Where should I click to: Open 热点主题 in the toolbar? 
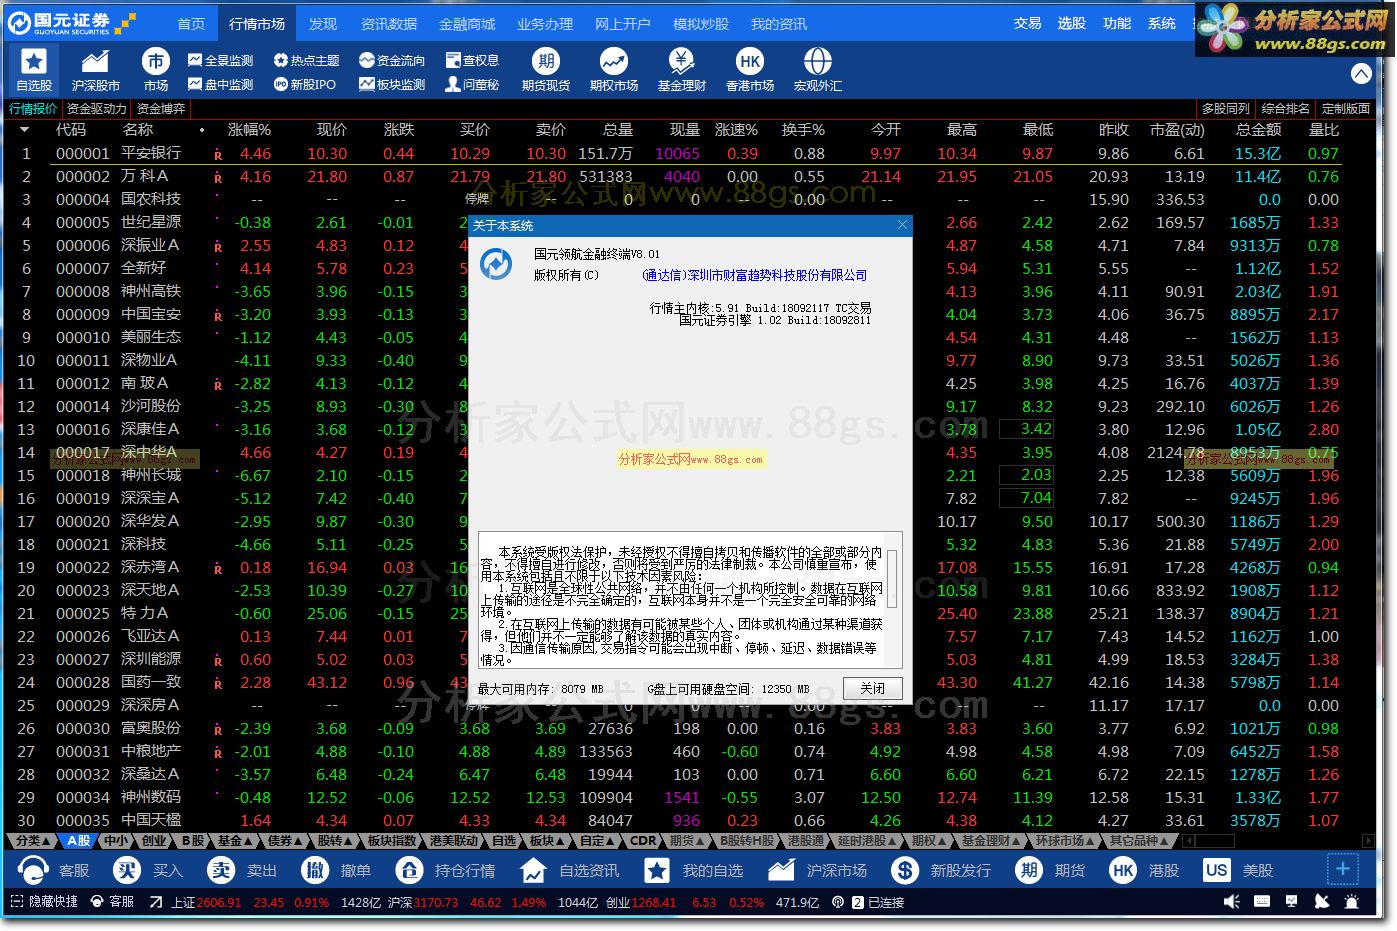coord(307,60)
